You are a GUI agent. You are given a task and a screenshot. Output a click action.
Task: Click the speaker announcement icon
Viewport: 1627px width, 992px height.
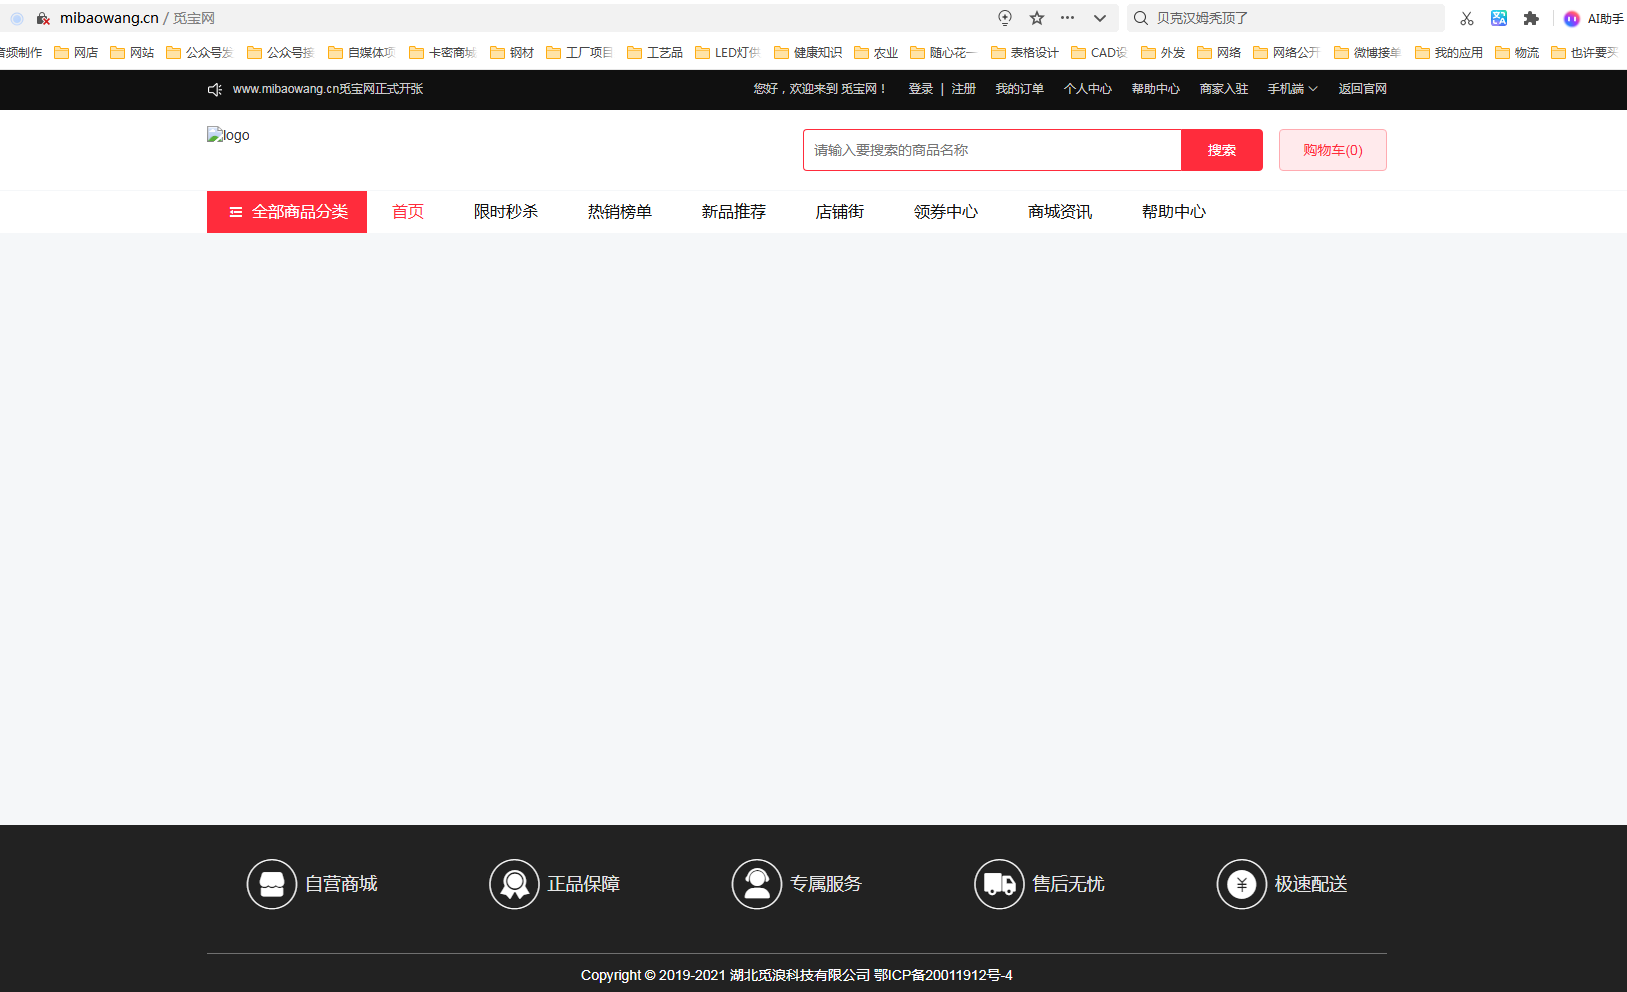click(x=215, y=89)
